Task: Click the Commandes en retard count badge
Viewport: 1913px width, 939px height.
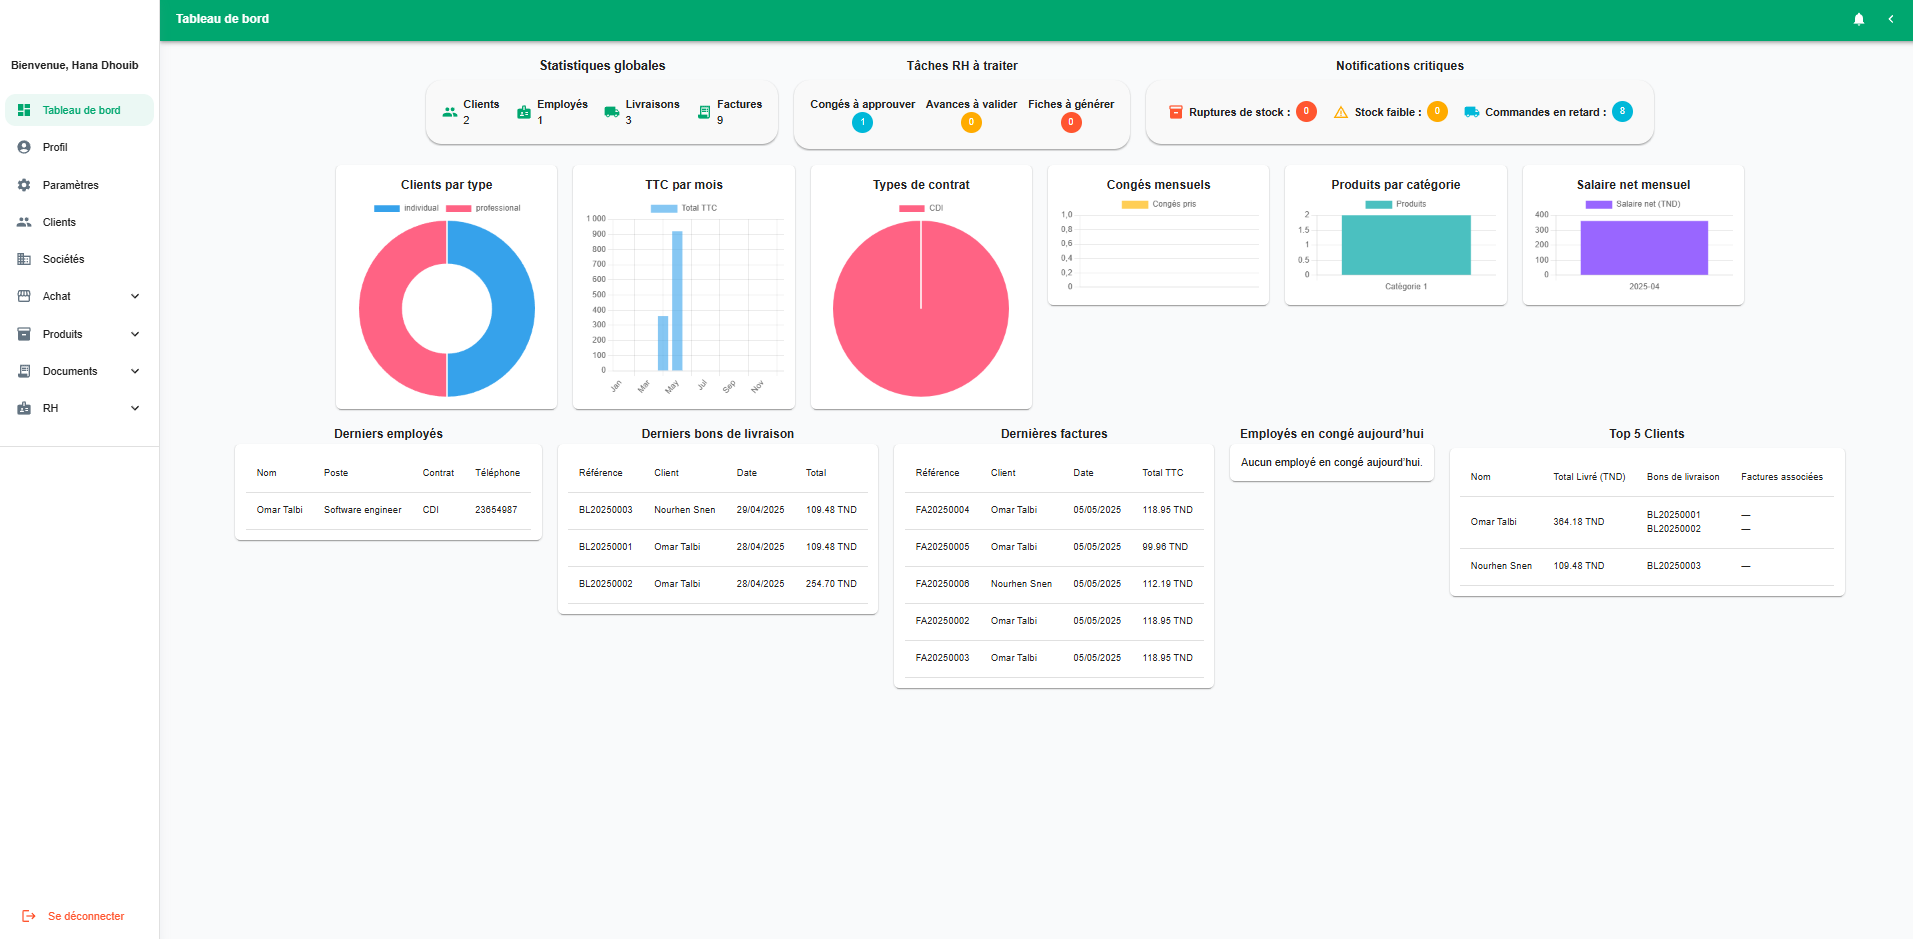Action: coord(1622,112)
